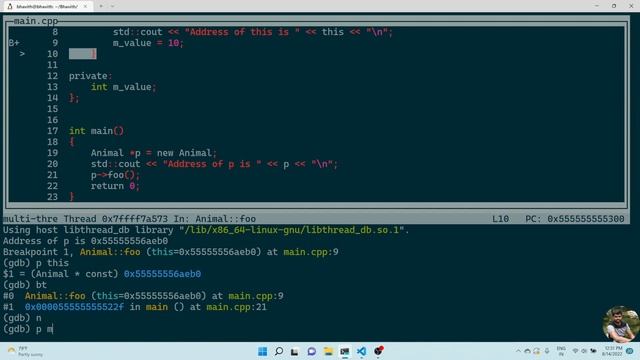Image resolution: width=640 pixels, height=360 pixels.
Task: Click the microphone tray icon
Action: (x=547, y=351)
